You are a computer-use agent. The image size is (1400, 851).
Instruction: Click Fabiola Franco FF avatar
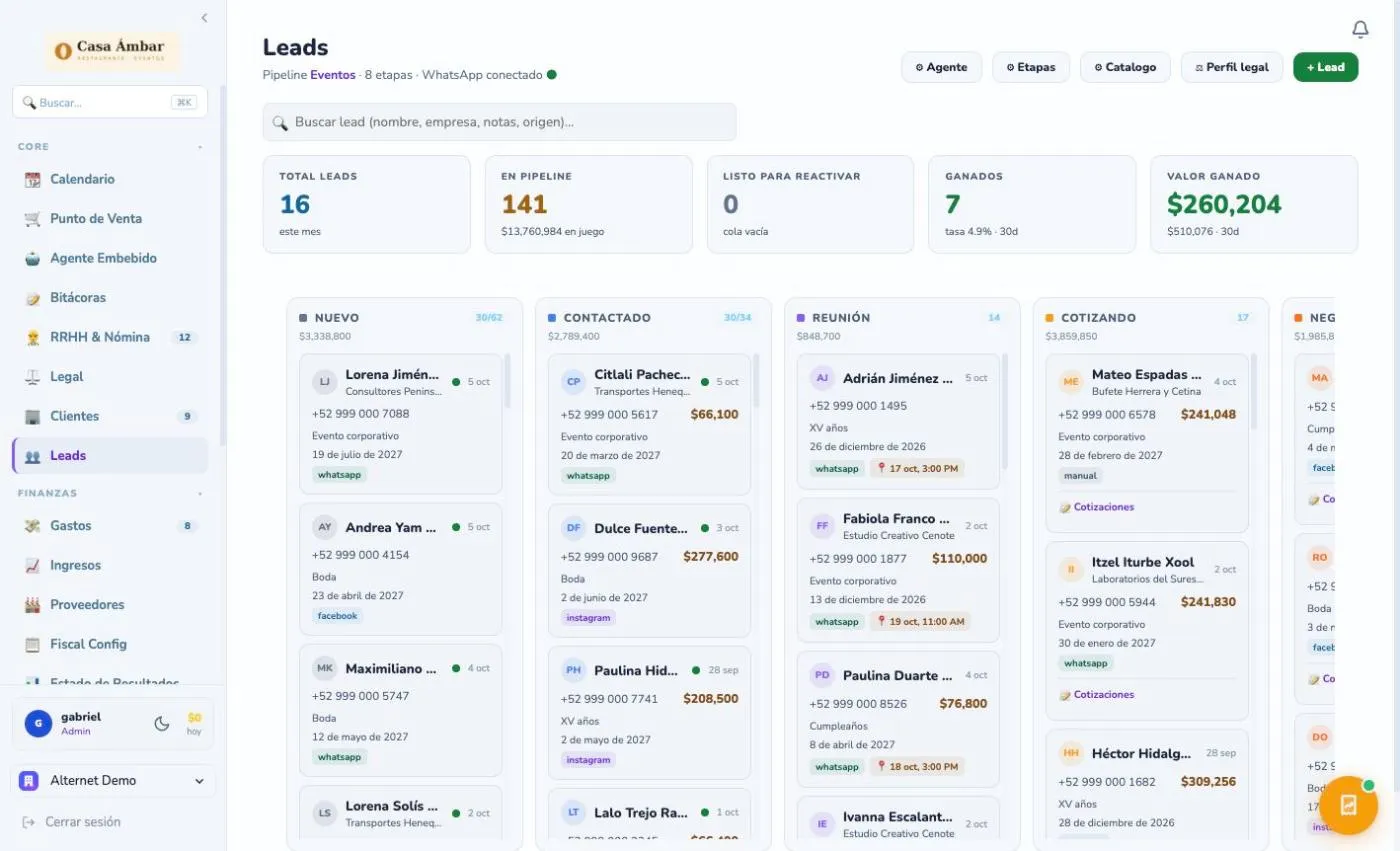[822, 525]
